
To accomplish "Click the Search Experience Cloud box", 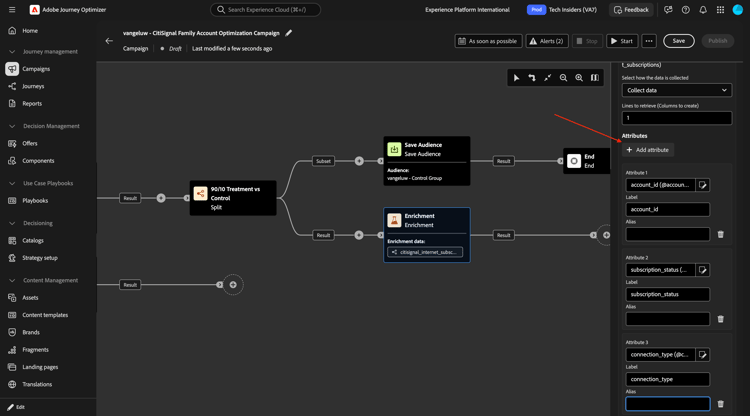I will click(265, 10).
